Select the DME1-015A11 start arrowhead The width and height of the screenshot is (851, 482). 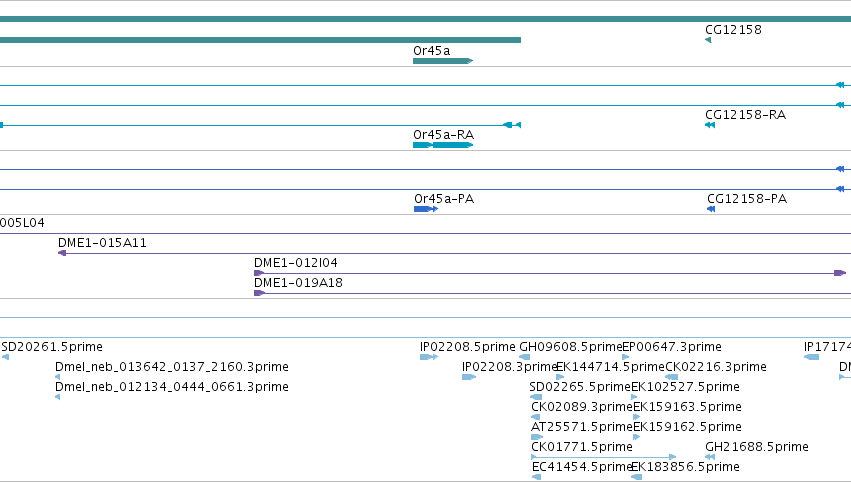(x=62, y=253)
